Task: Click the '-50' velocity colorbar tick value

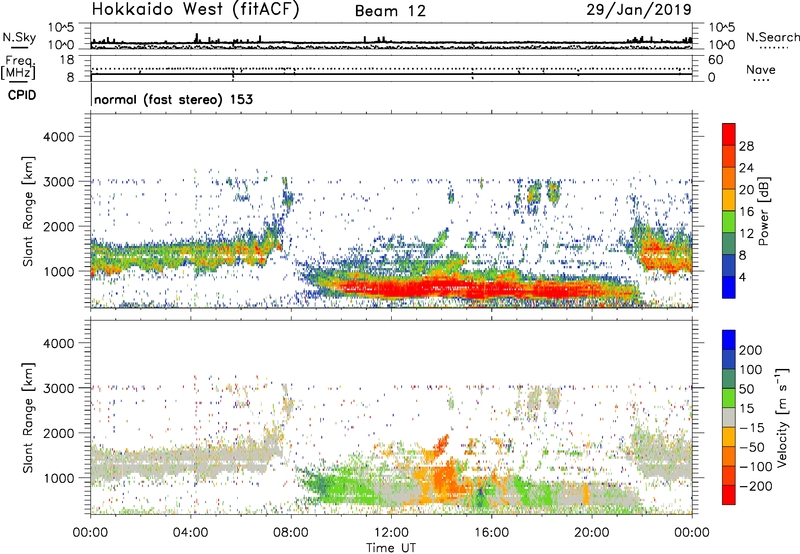Action: pyautogui.click(x=752, y=447)
